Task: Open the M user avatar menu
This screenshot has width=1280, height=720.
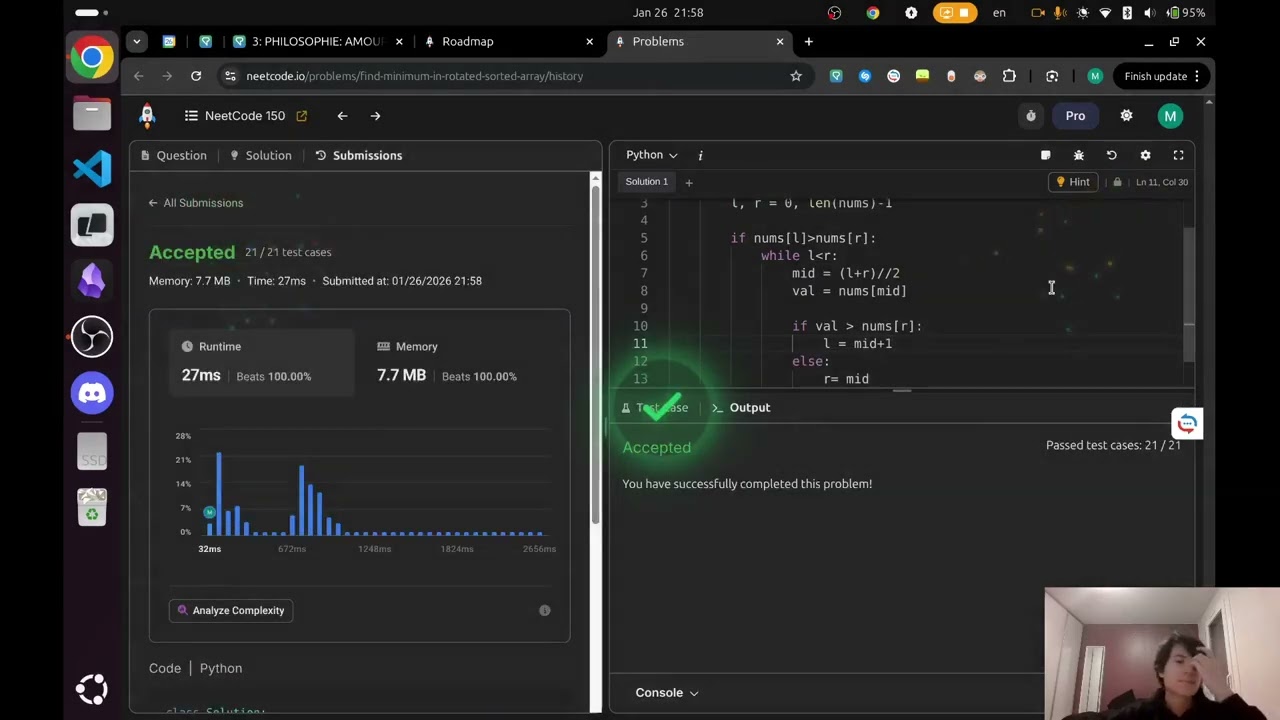Action: [x=1170, y=116]
